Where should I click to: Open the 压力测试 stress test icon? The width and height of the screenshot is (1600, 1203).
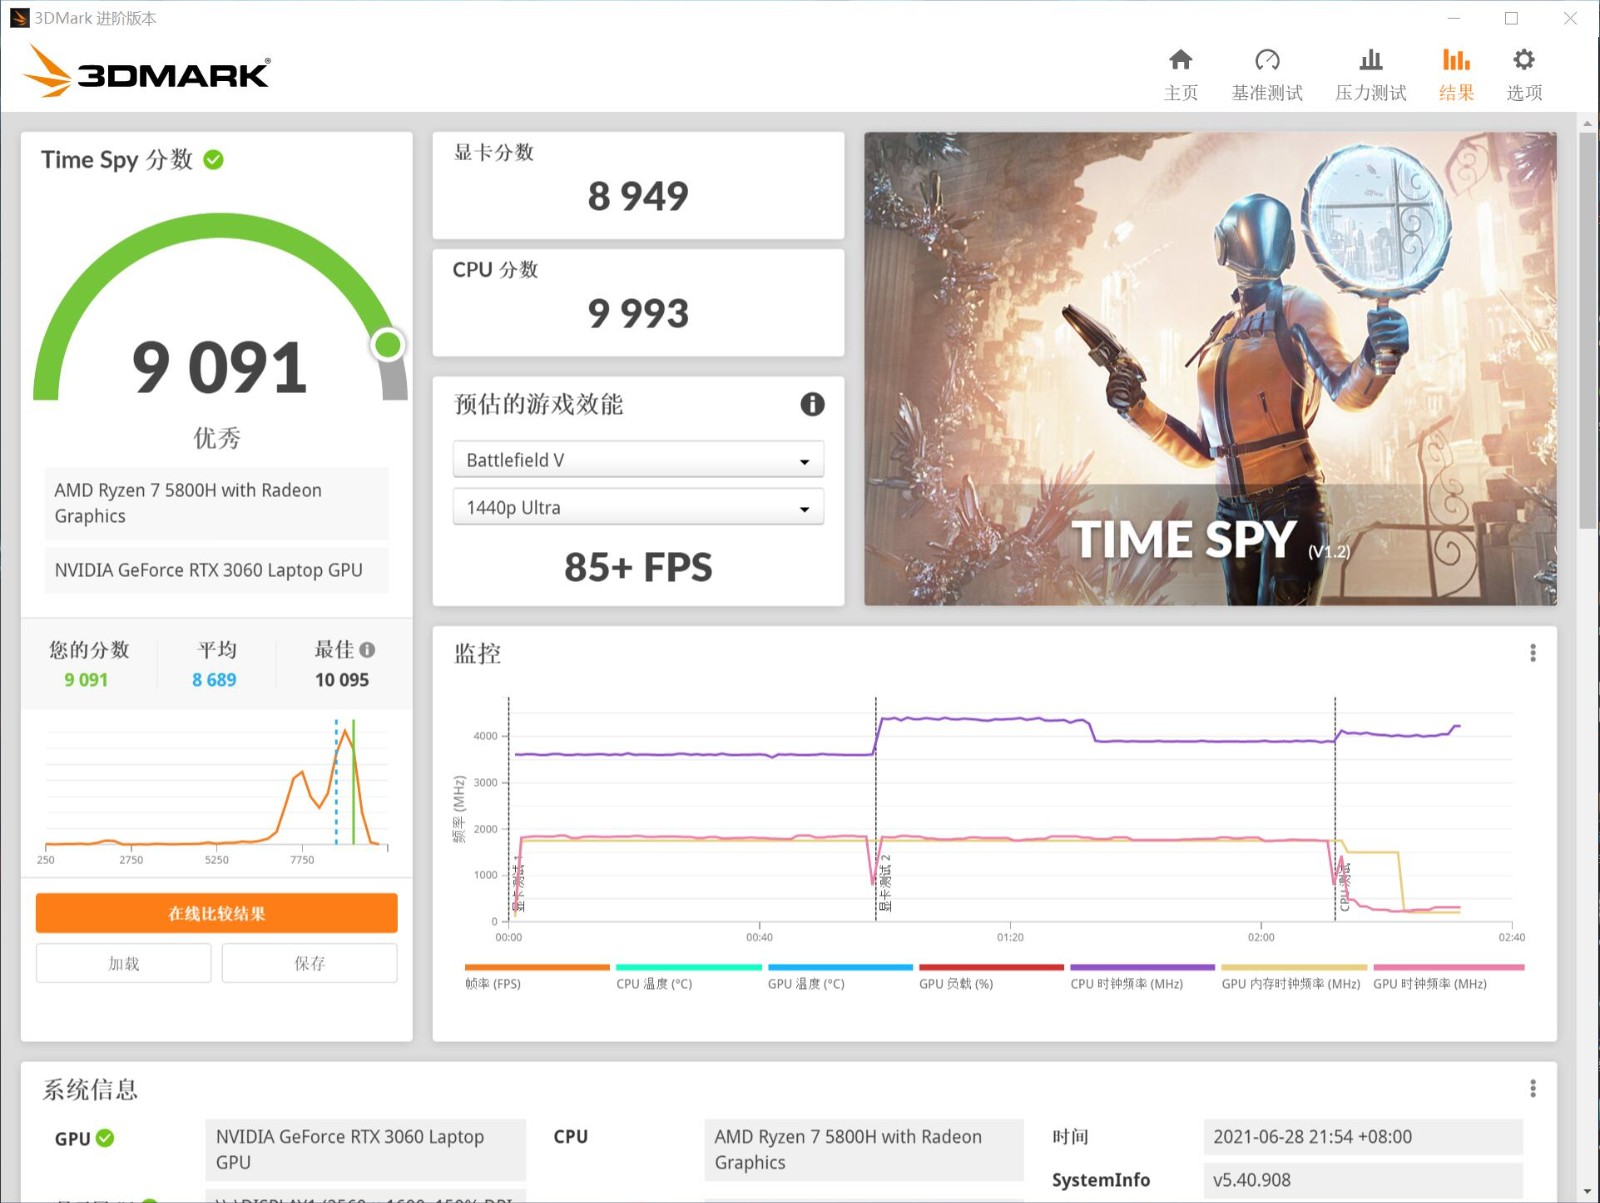pos(1371,60)
